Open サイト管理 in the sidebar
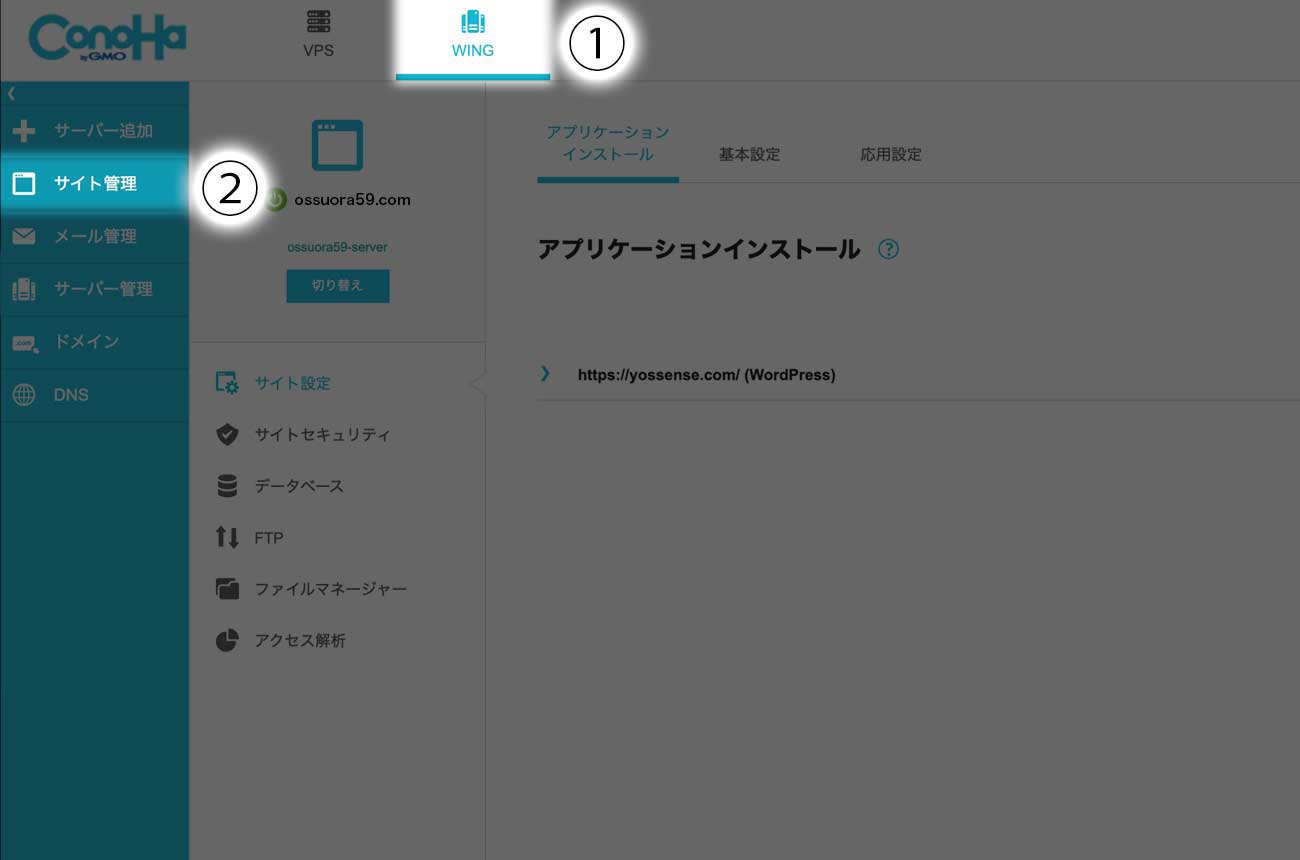 coord(94,184)
